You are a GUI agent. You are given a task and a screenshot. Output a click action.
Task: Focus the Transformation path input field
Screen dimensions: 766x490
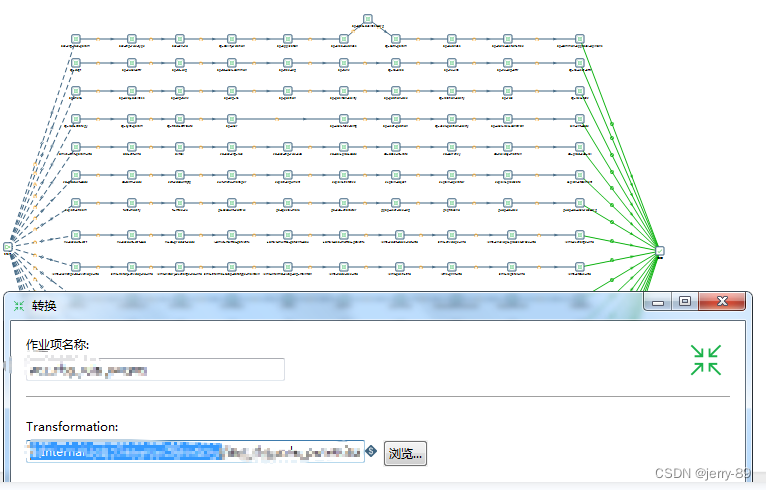(x=195, y=451)
